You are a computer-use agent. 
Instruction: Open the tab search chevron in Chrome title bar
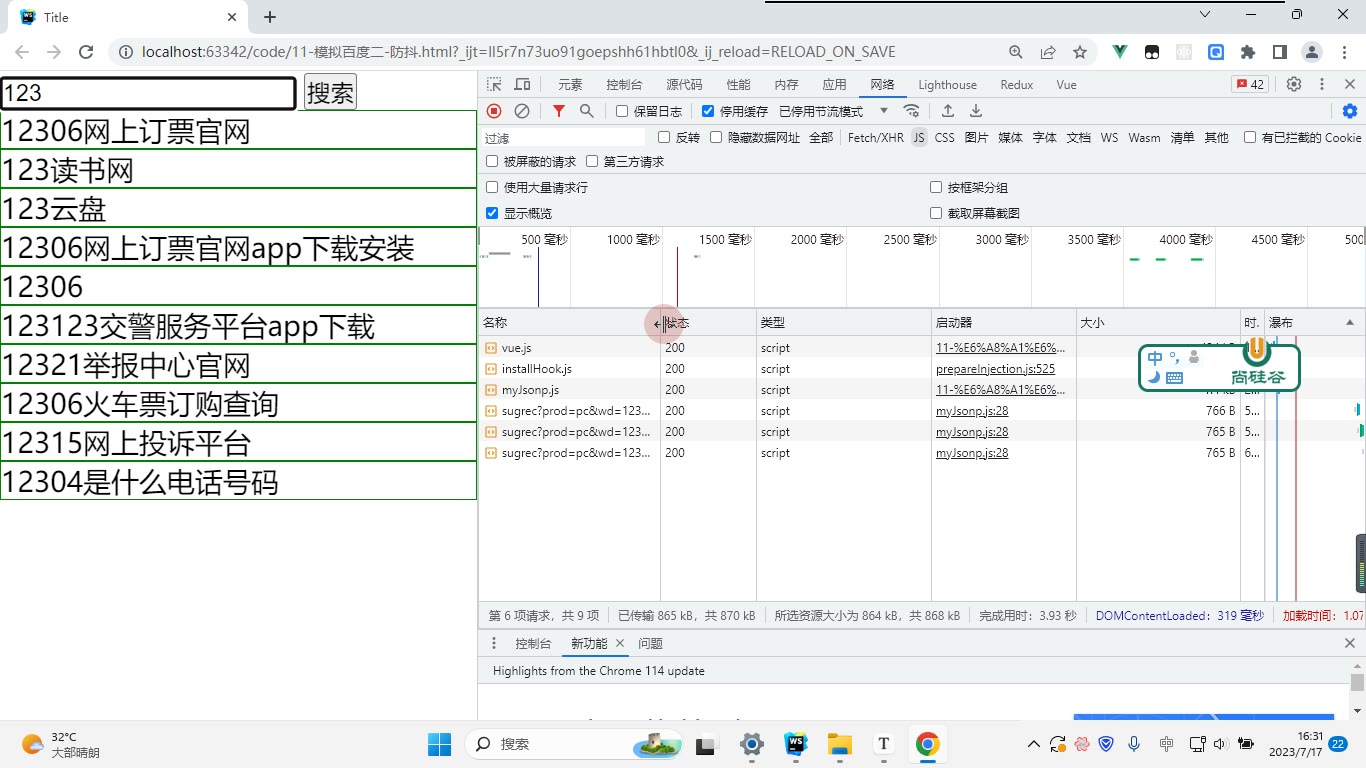(1205, 15)
